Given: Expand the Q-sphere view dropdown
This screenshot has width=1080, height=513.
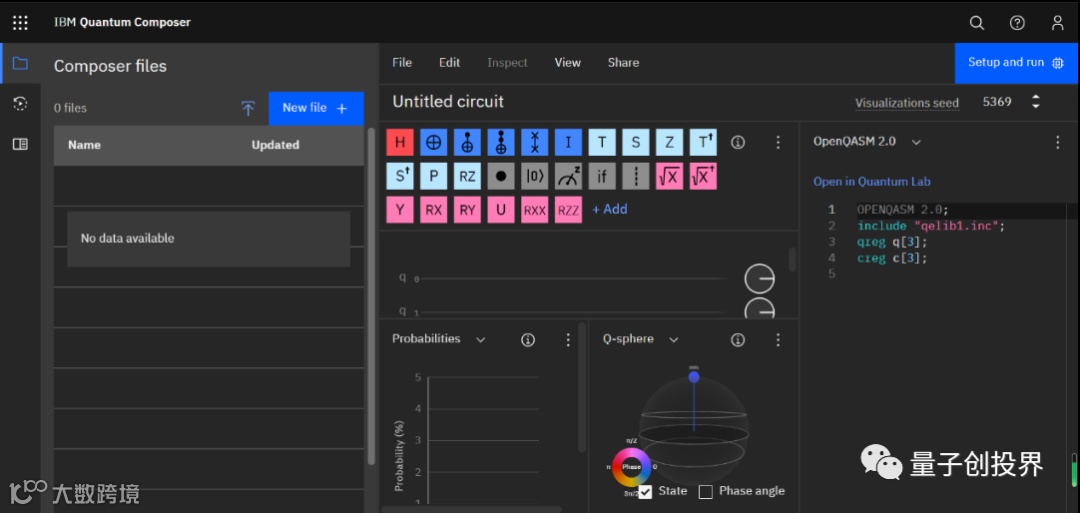Looking at the screenshot, I should pyautogui.click(x=674, y=340).
